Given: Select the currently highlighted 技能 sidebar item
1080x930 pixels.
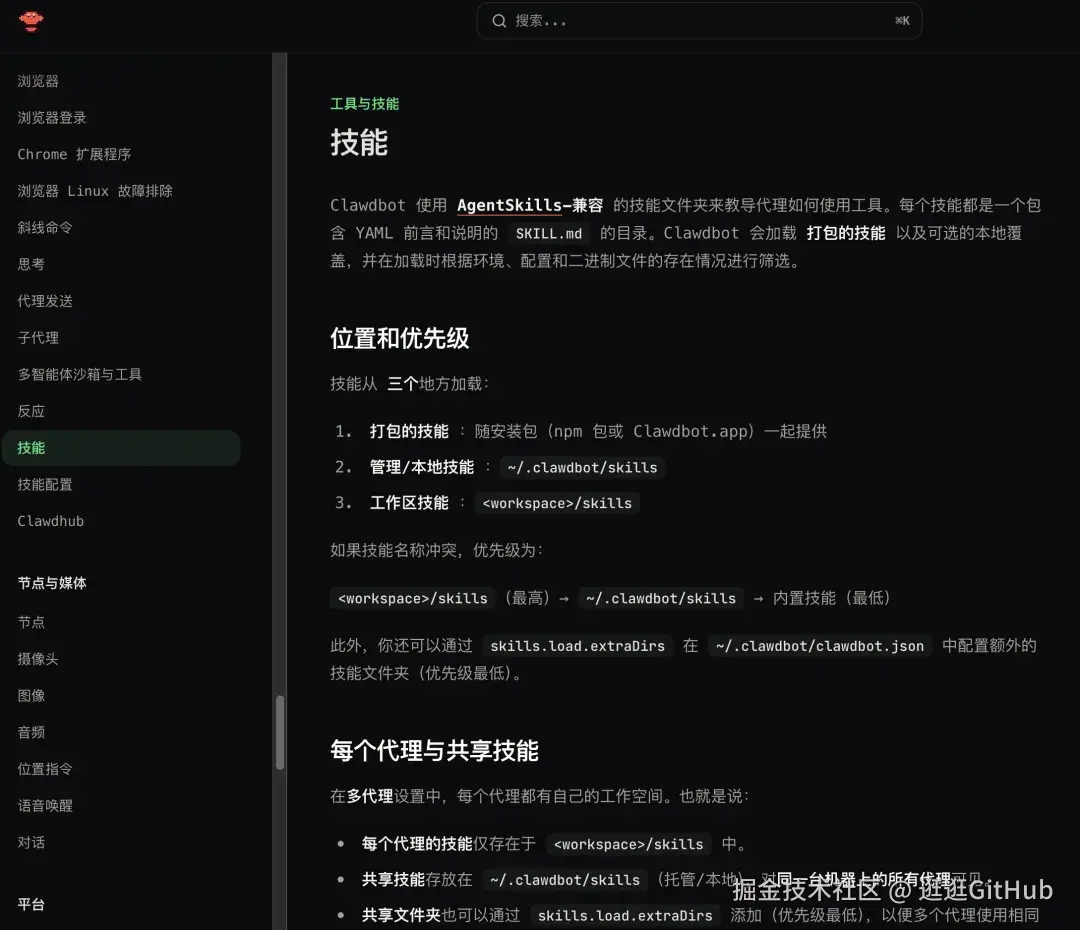Looking at the screenshot, I should pos(31,448).
